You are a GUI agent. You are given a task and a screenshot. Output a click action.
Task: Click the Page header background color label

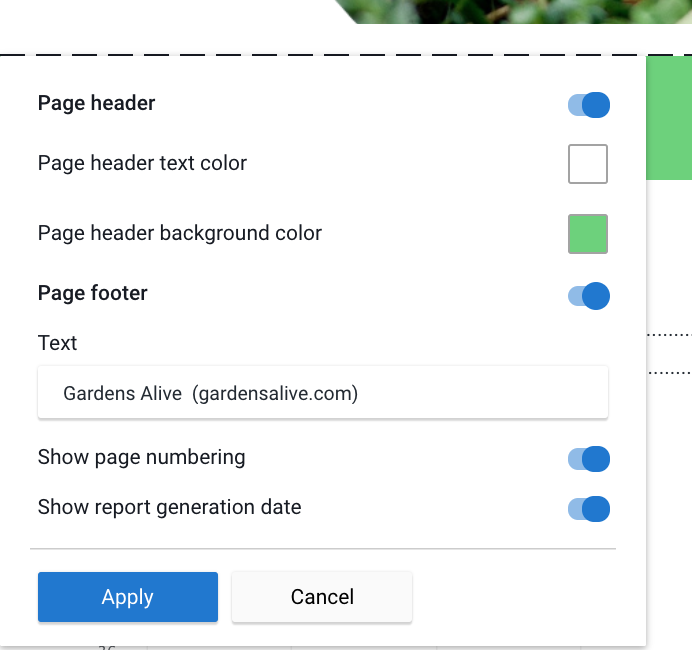[180, 233]
